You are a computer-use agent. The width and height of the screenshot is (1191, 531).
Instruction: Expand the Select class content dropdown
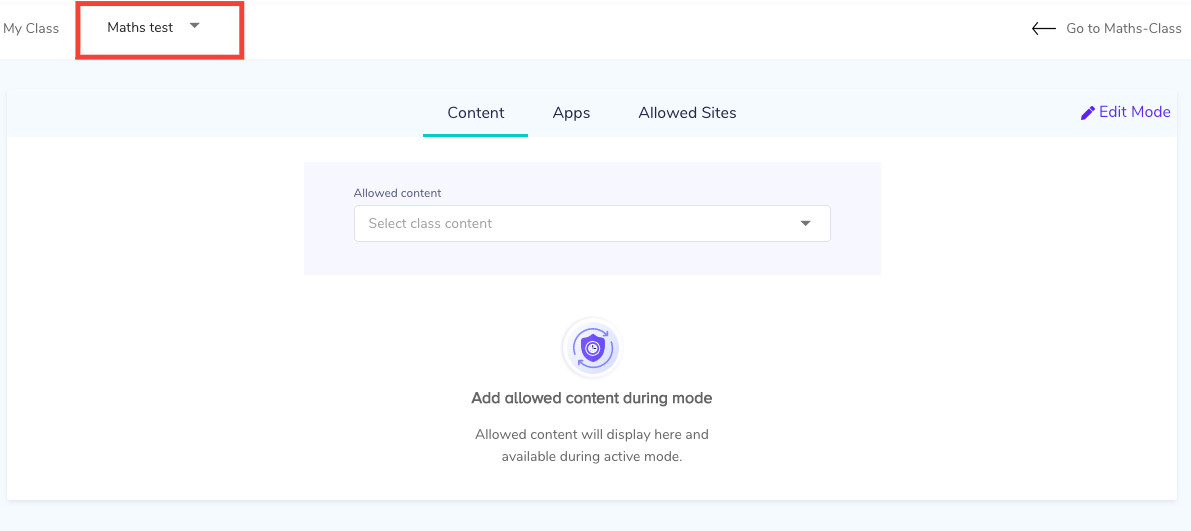coord(592,223)
